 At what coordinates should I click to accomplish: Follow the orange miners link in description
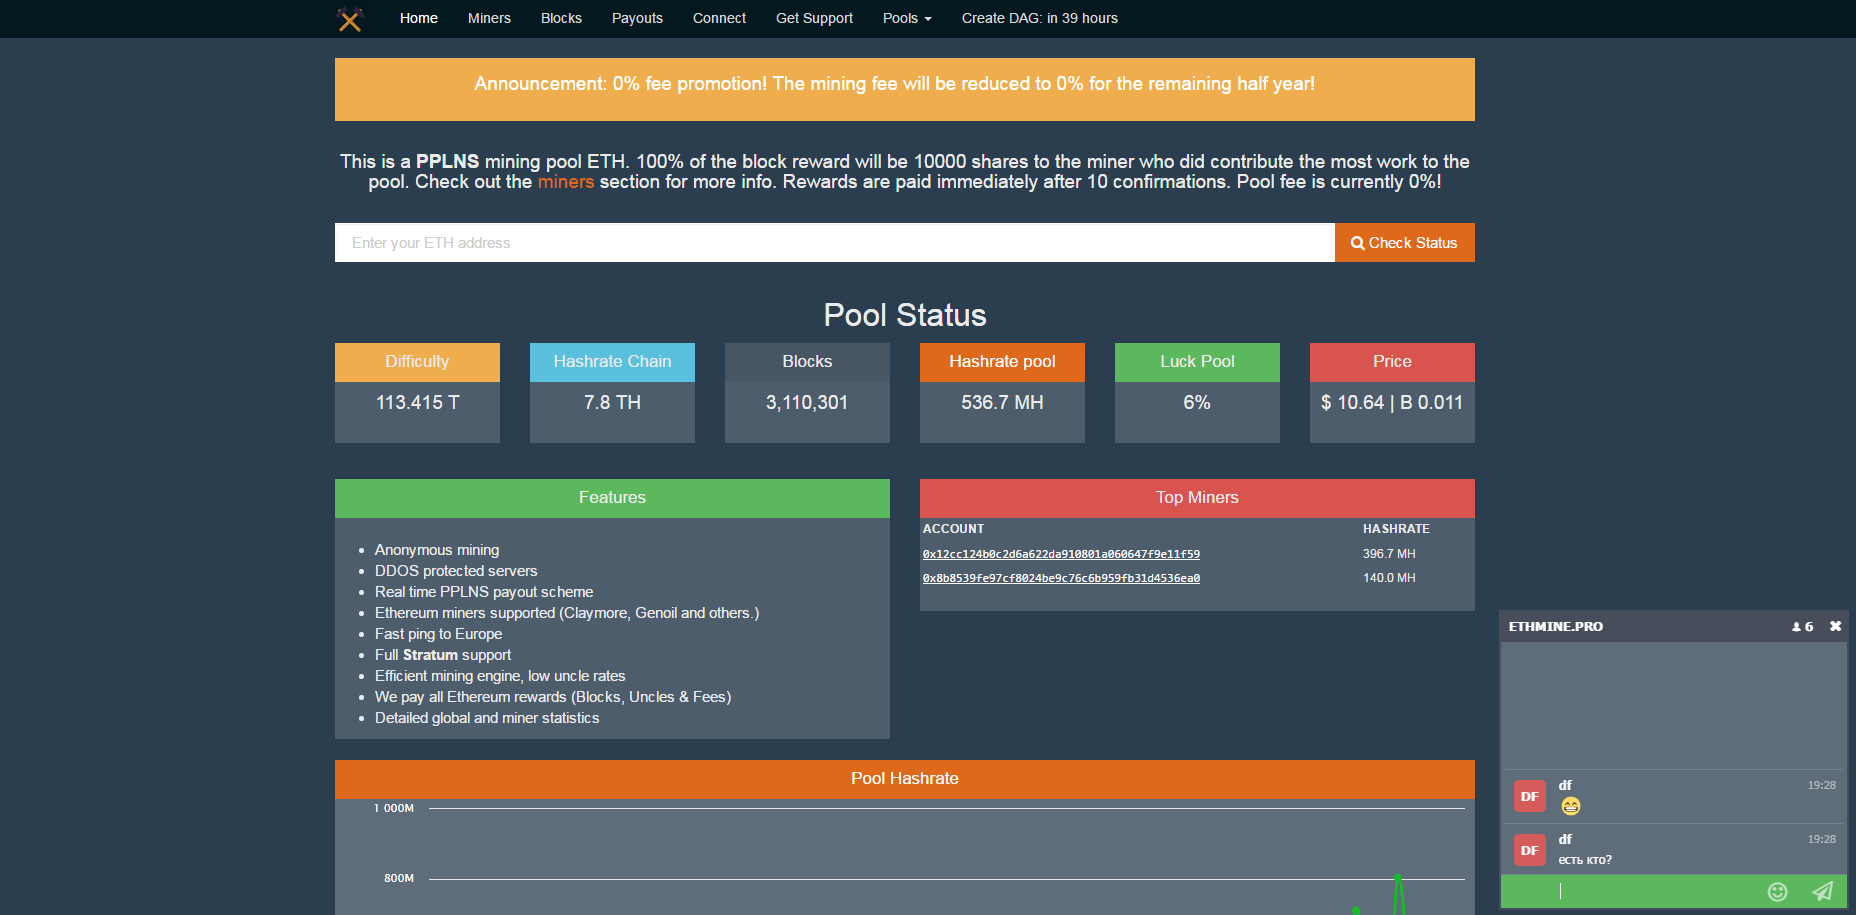(566, 182)
